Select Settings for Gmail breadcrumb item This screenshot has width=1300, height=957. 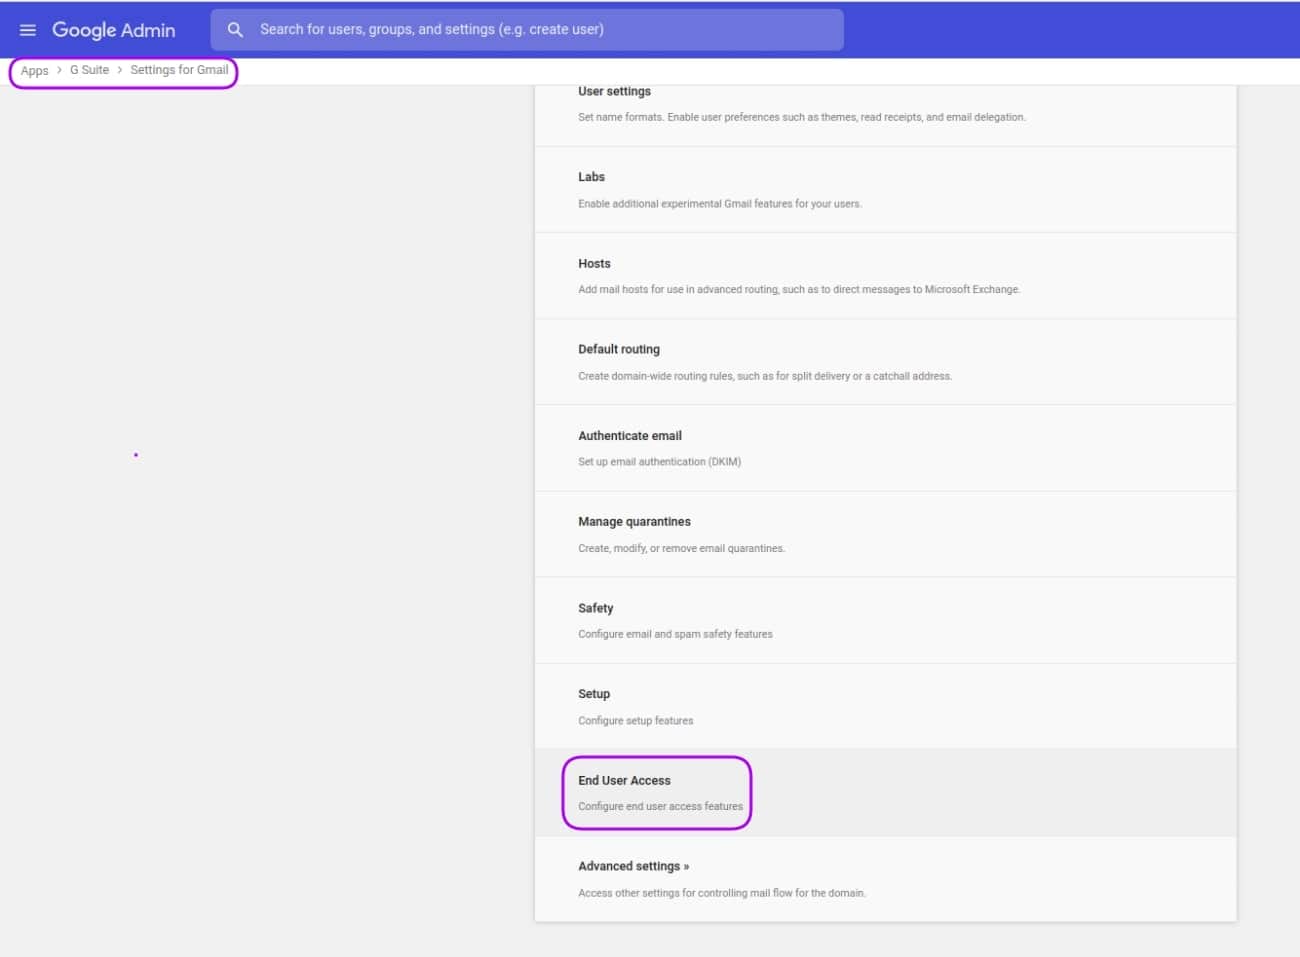(x=180, y=70)
